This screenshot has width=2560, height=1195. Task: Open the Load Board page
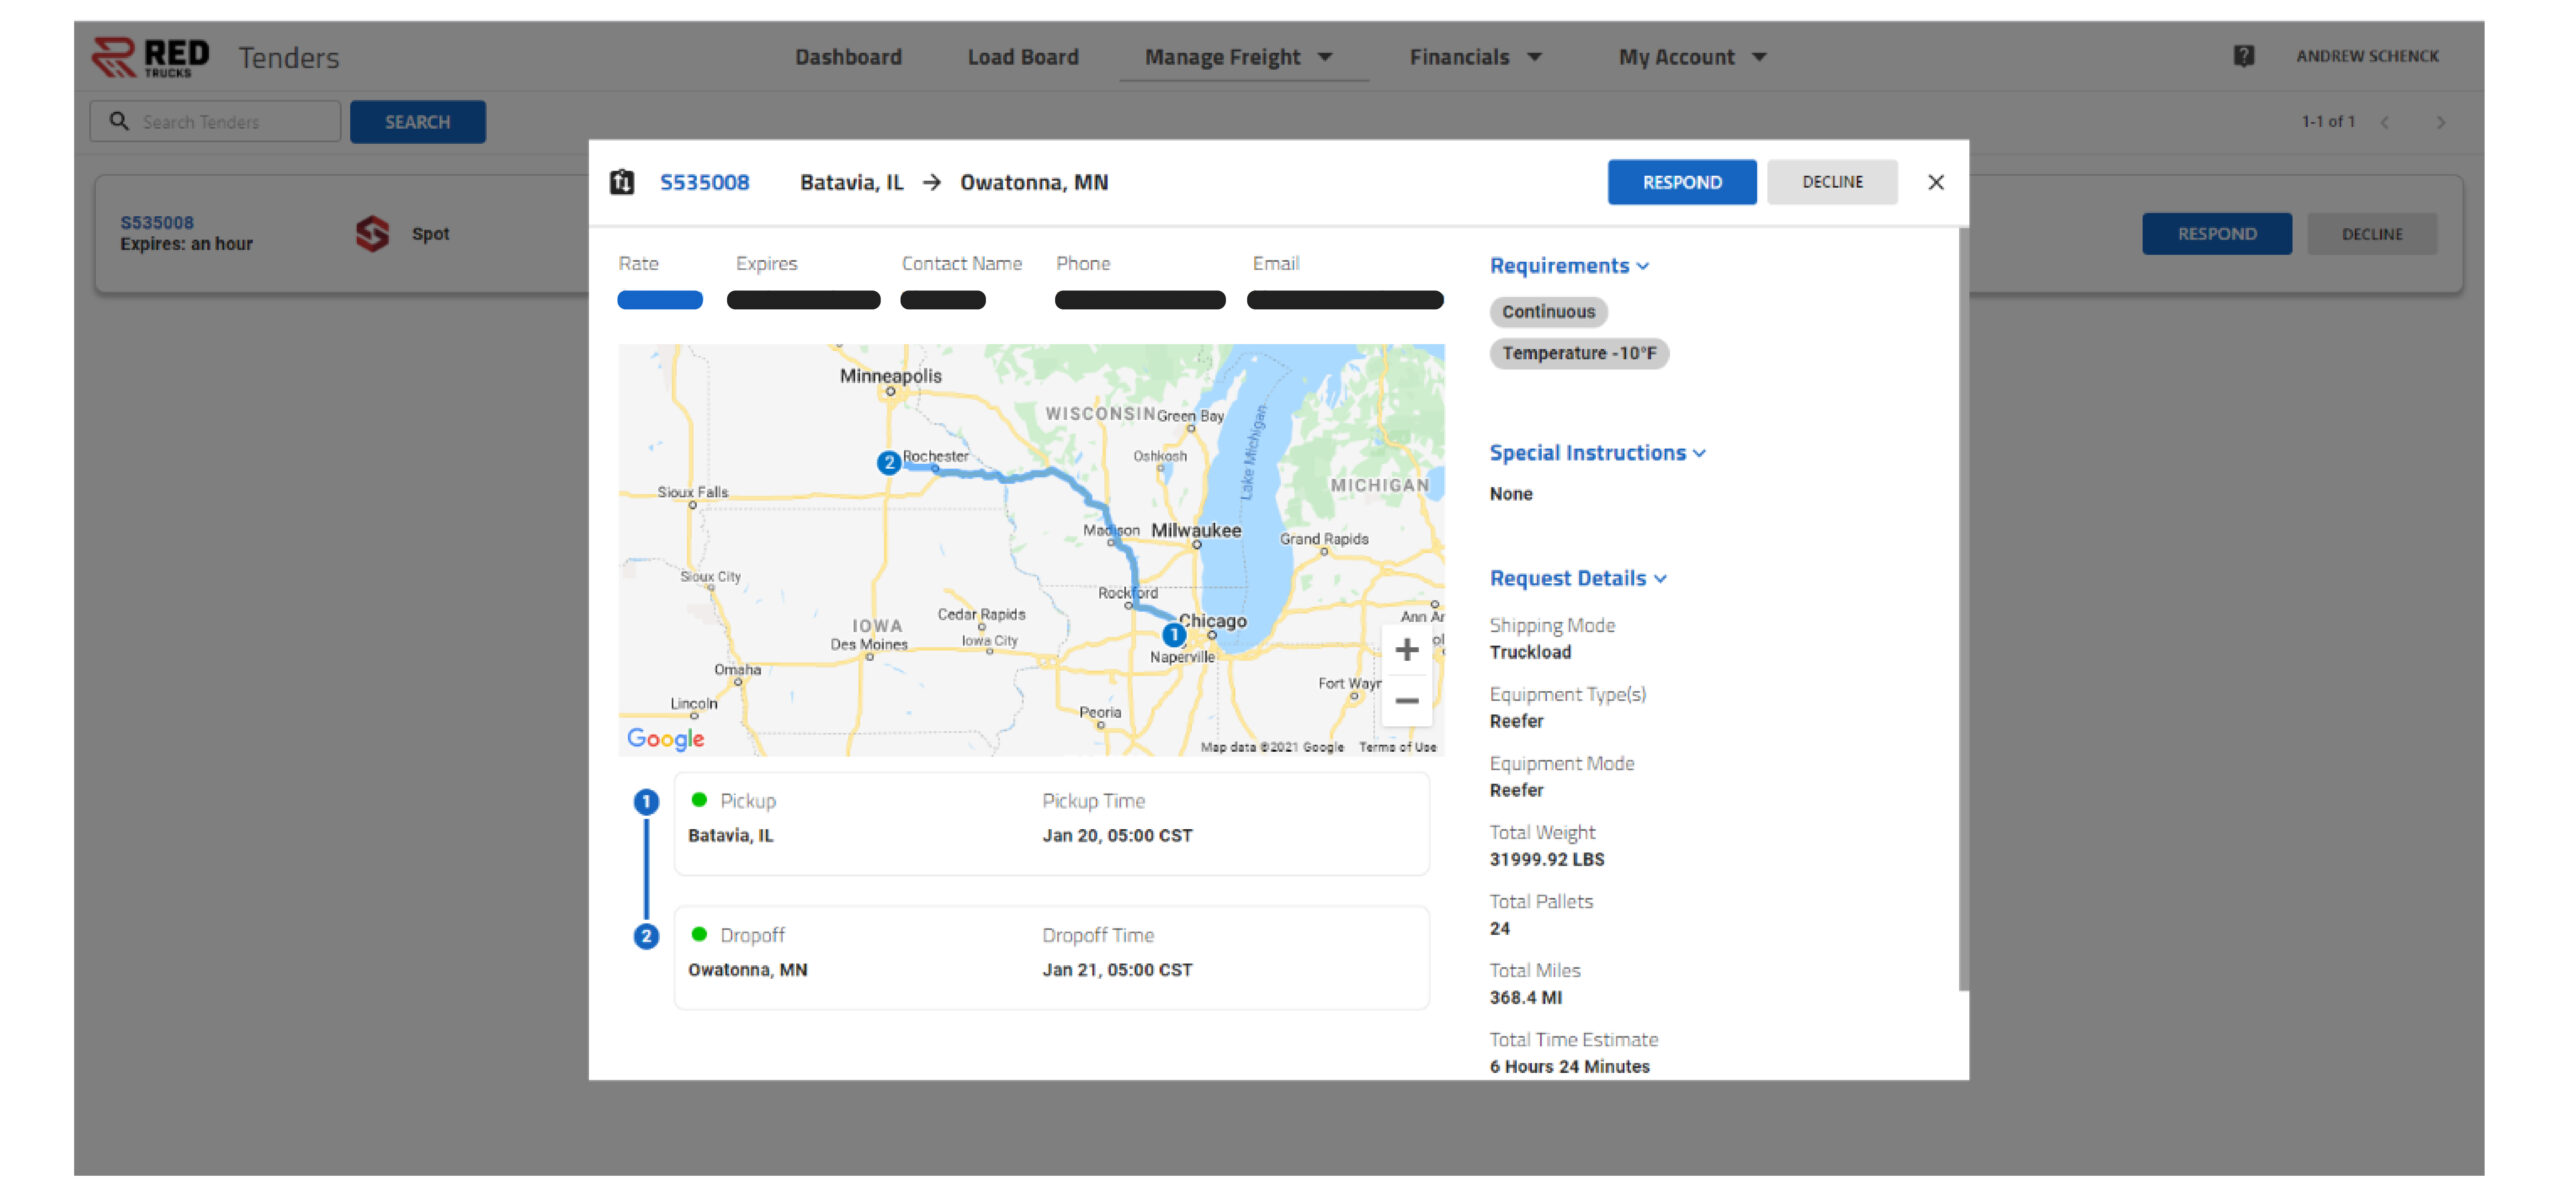click(x=1021, y=57)
